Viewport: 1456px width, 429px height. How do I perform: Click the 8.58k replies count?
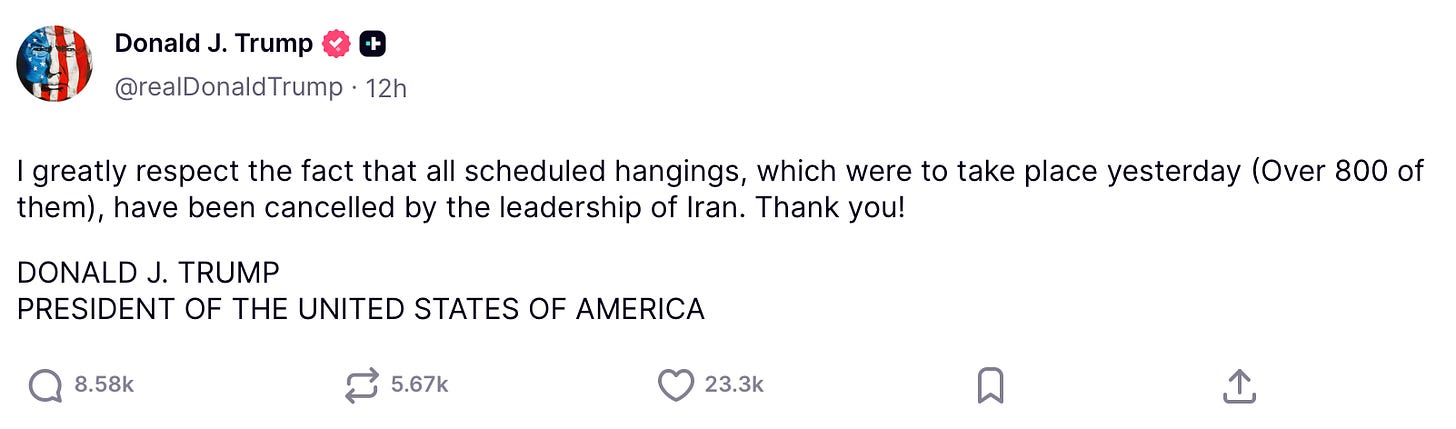point(104,385)
